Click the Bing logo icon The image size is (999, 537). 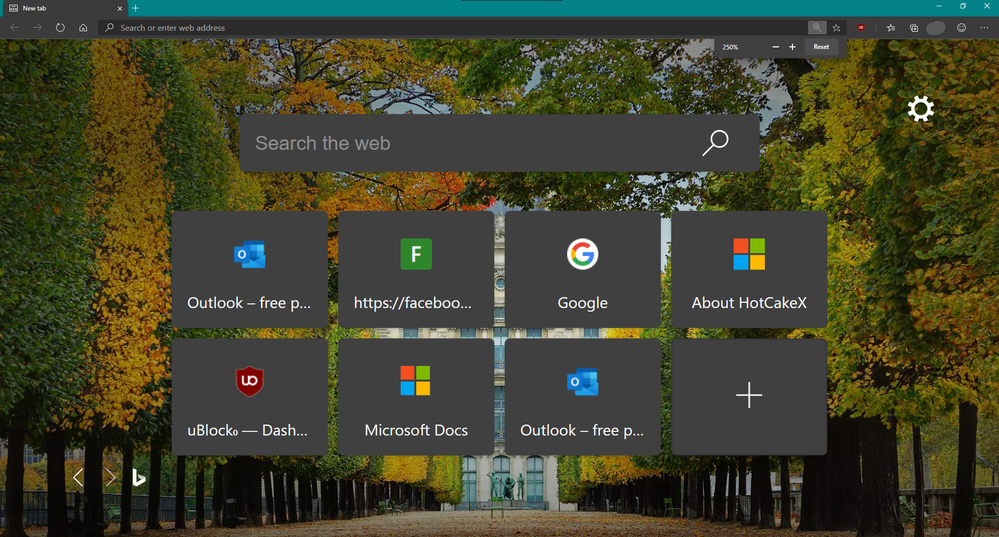click(138, 477)
